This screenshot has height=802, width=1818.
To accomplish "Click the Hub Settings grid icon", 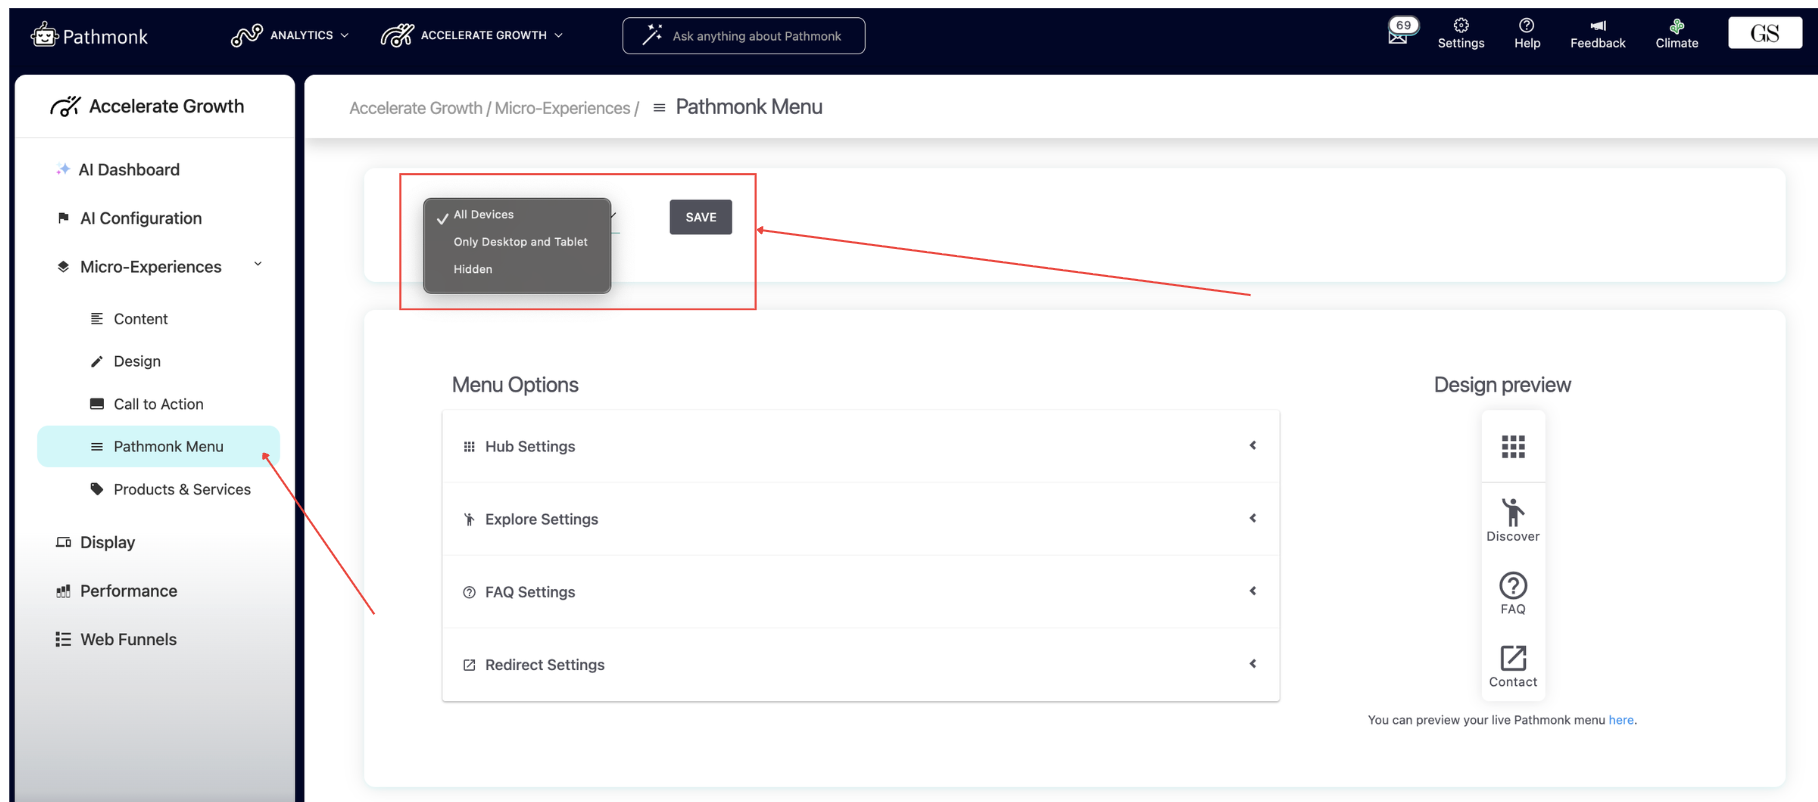I will (469, 447).
